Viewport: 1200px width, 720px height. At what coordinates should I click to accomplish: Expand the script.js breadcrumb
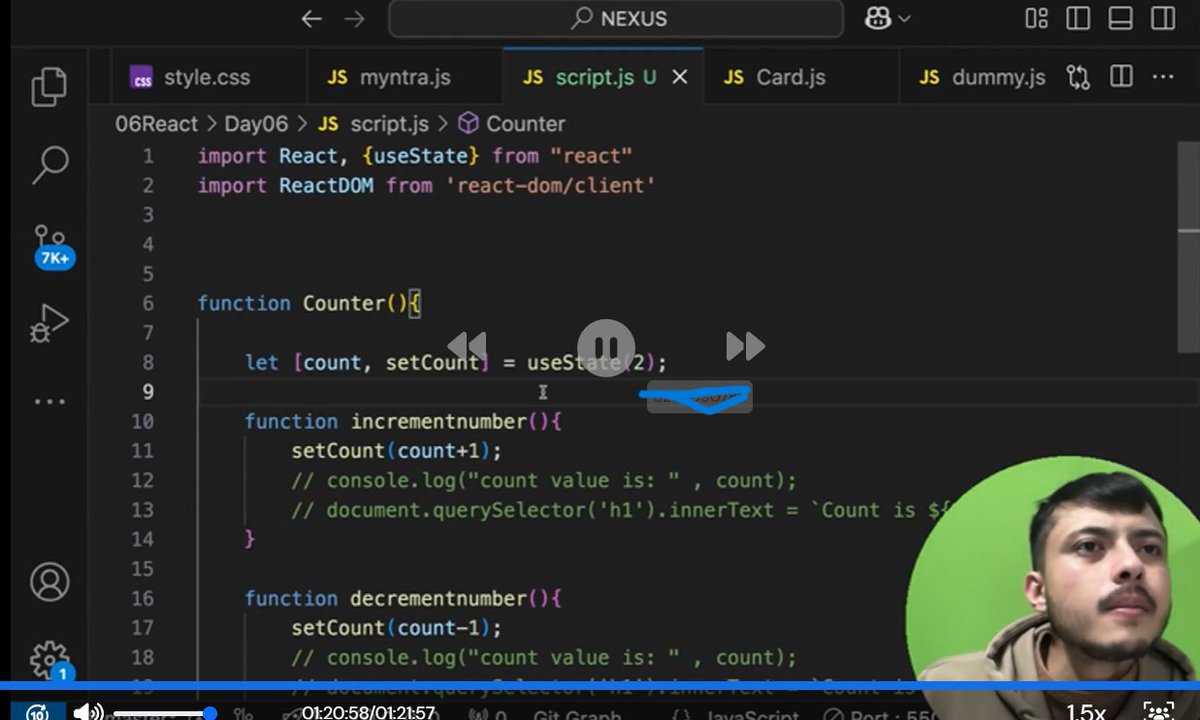pos(374,124)
